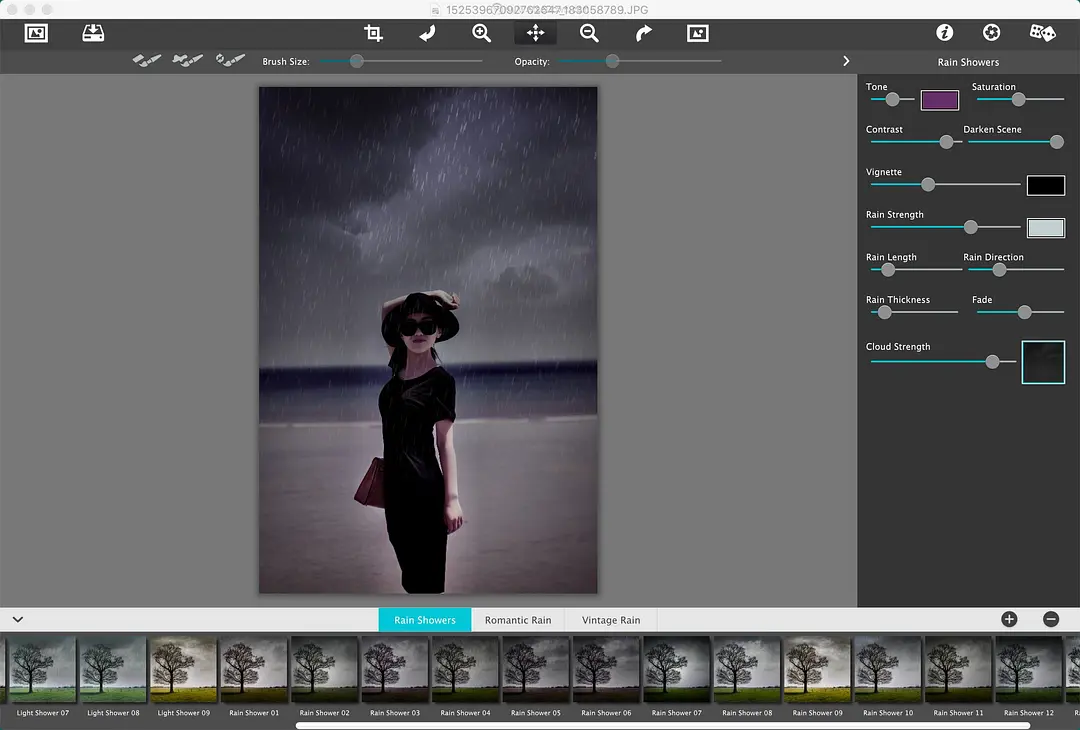1080x730 pixels.
Task: Click the open image icon
Action: point(36,33)
